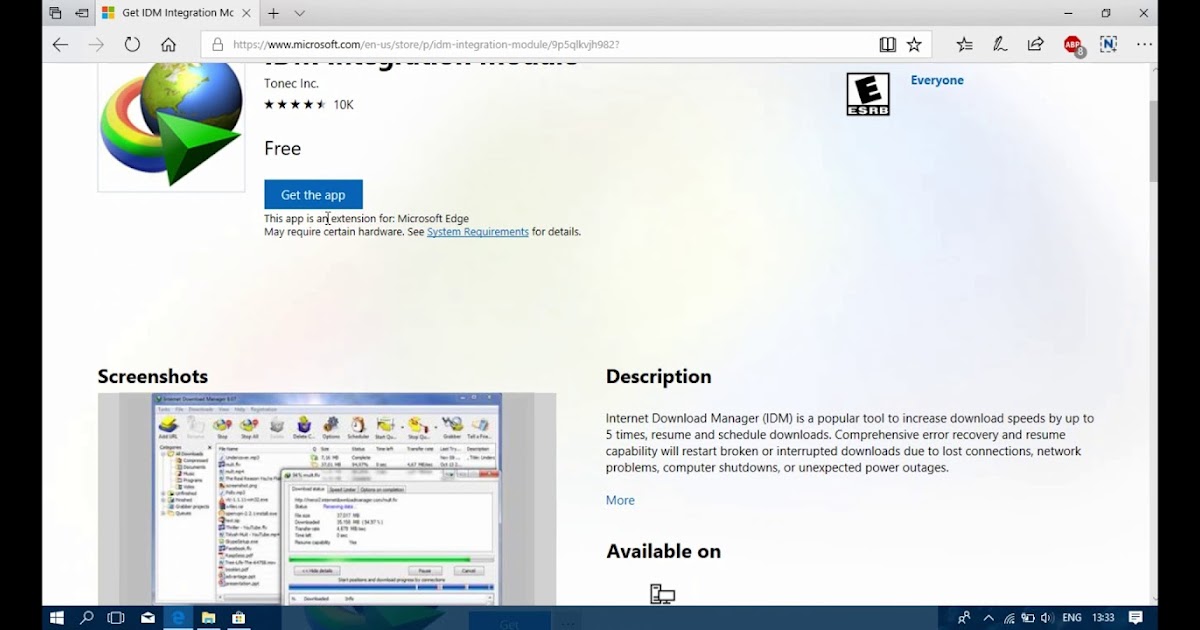Viewport: 1200px width, 630px height.
Task: Open the Mail app from taskbar
Action: pyautogui.click(x=148, y=618)
